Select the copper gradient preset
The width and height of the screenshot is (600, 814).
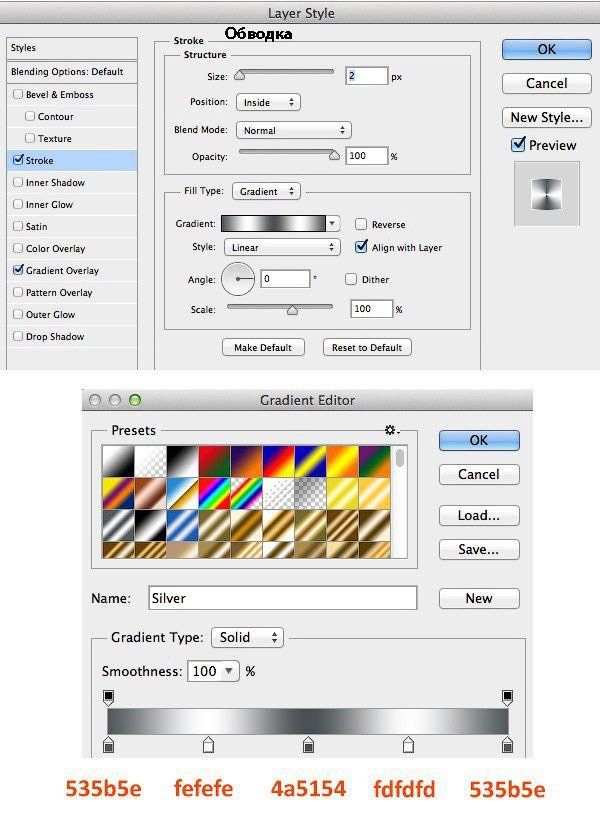151,493
